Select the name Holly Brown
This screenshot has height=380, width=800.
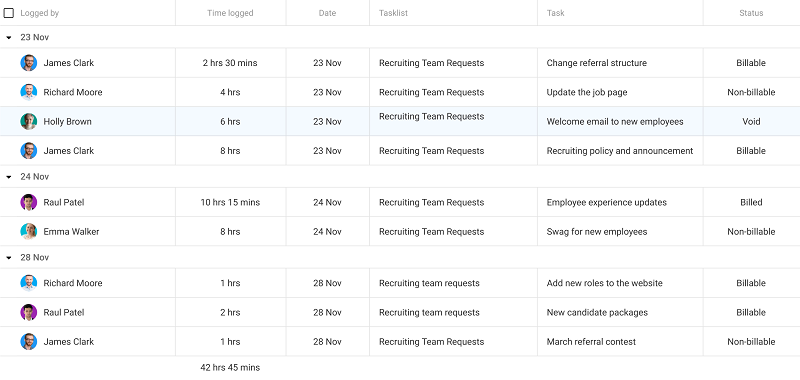(67, 121)
